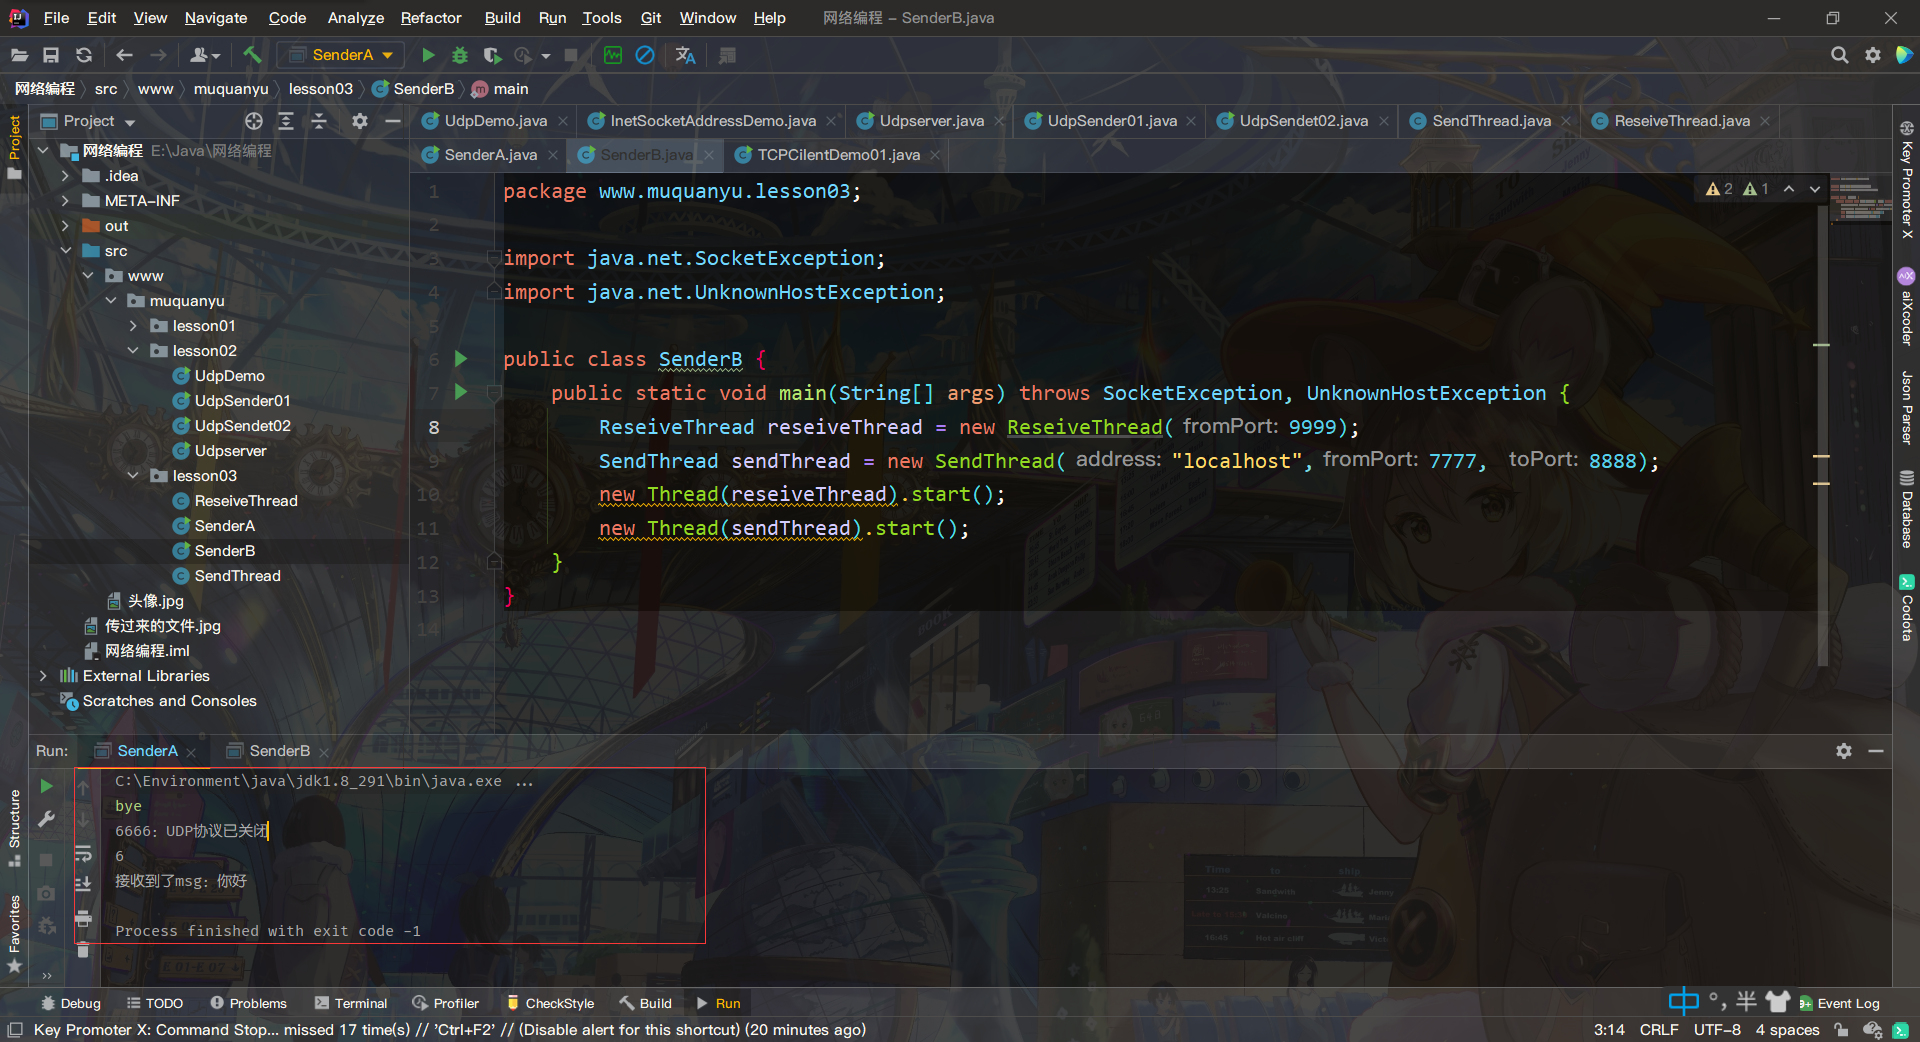This screenshot has width=1920, height=1042.
Task: Open the Analyze menu
Action: tap(356, 18)
